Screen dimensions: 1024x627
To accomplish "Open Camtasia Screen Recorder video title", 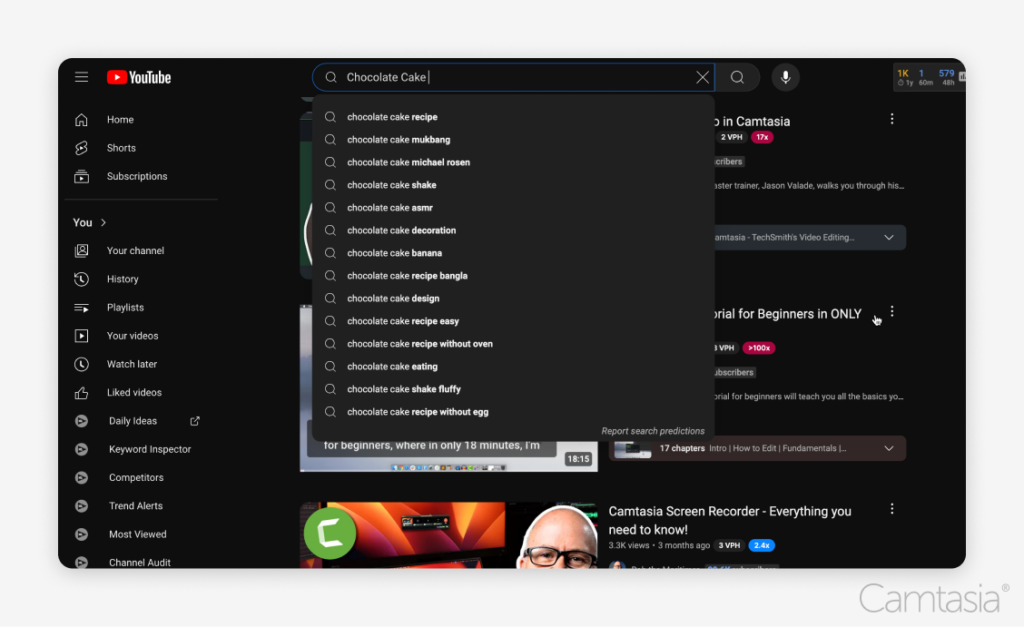I will tap(729, 521).
